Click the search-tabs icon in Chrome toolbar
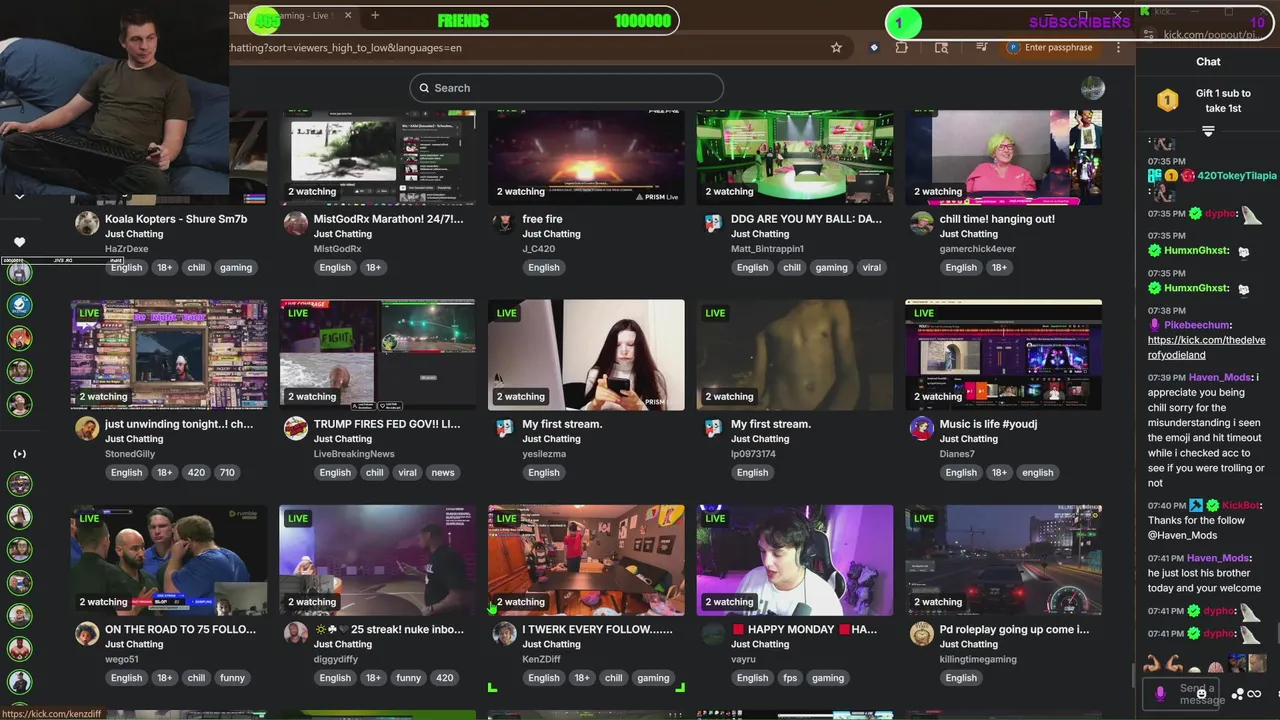The width and height of the screenshot is (1280, 720). click(x=941, y=47)
